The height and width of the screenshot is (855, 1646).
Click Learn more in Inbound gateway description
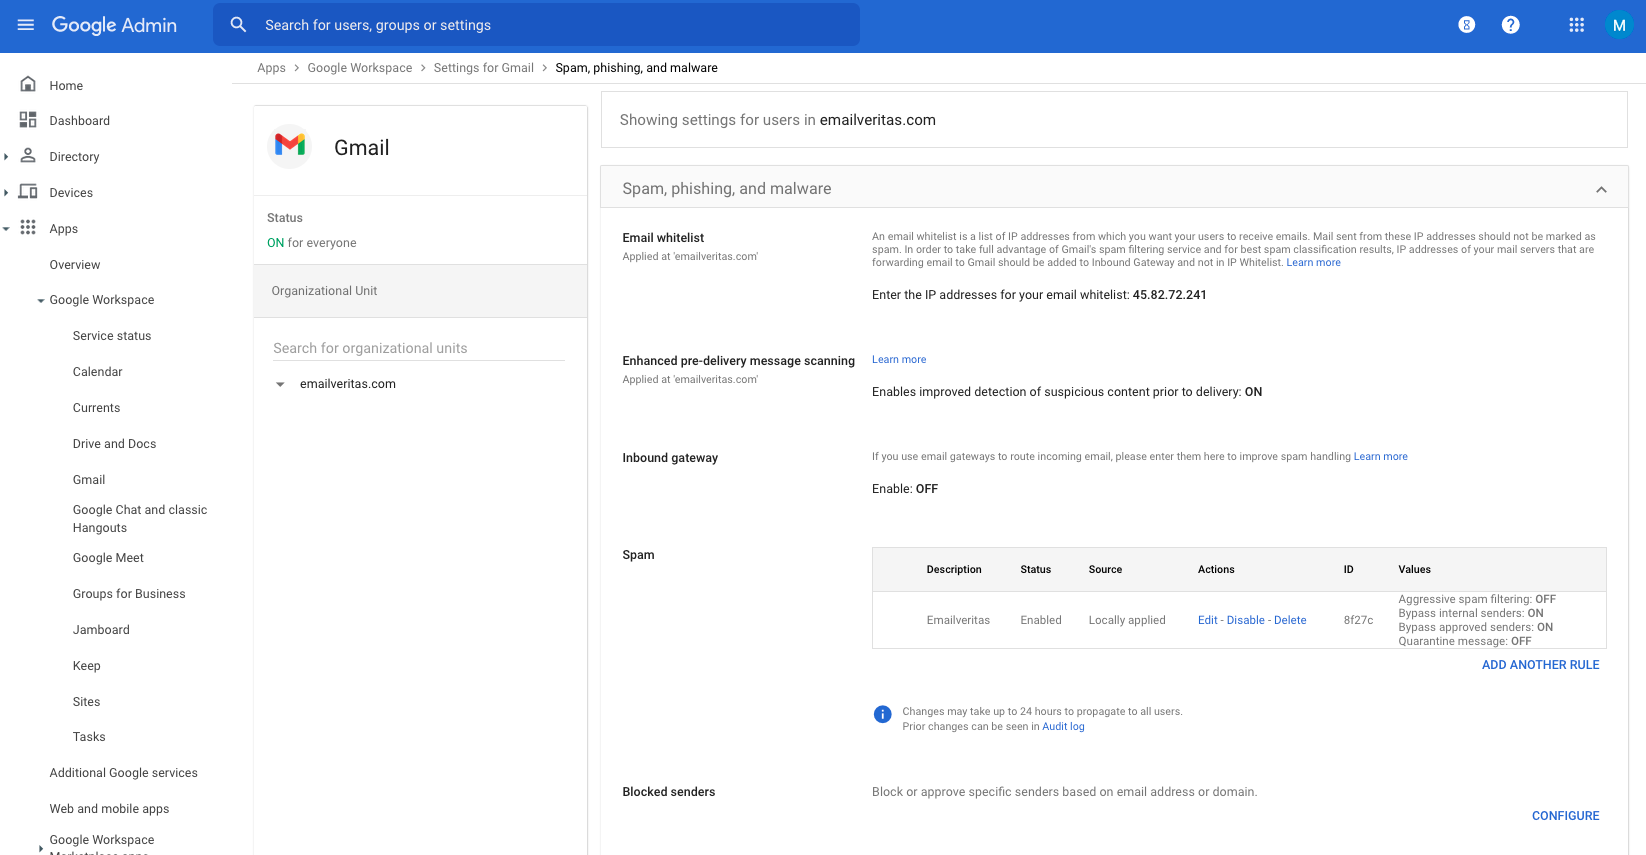click(1380, 457)
